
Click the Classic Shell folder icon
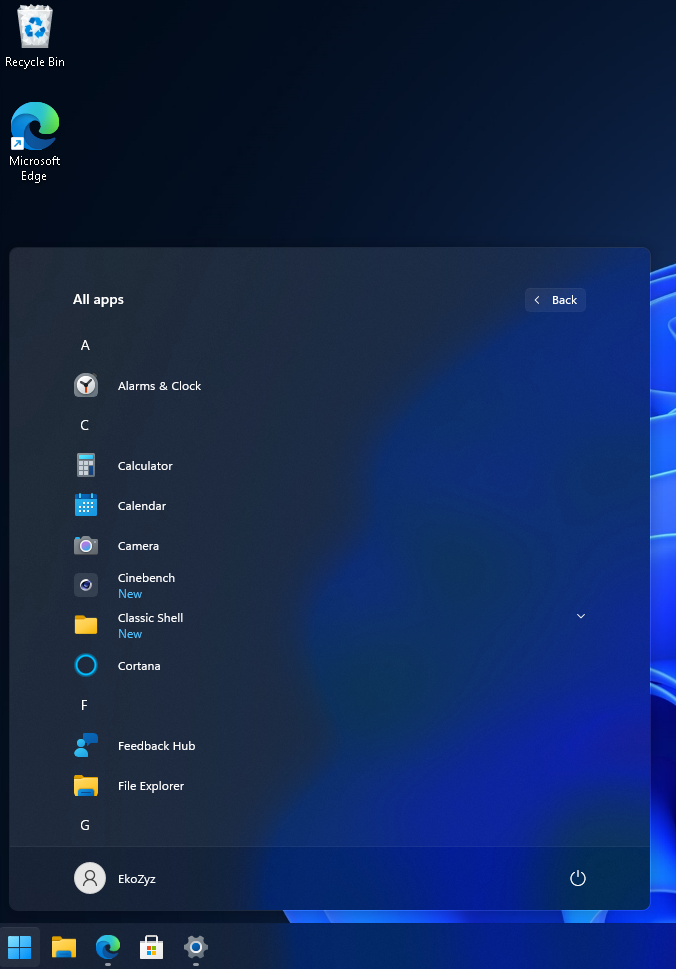pyautogui.click(x=86, y=625)
